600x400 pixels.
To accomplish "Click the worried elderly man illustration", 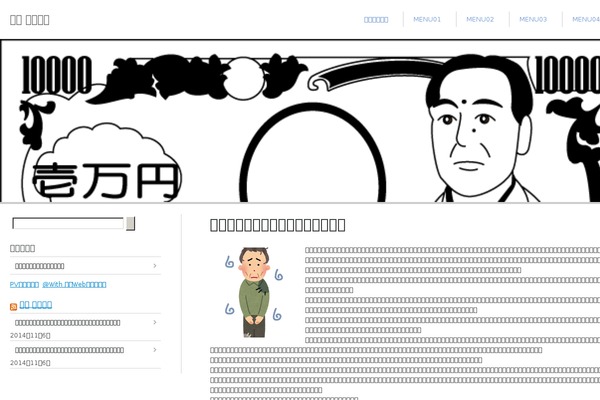I will coord(253,292).
